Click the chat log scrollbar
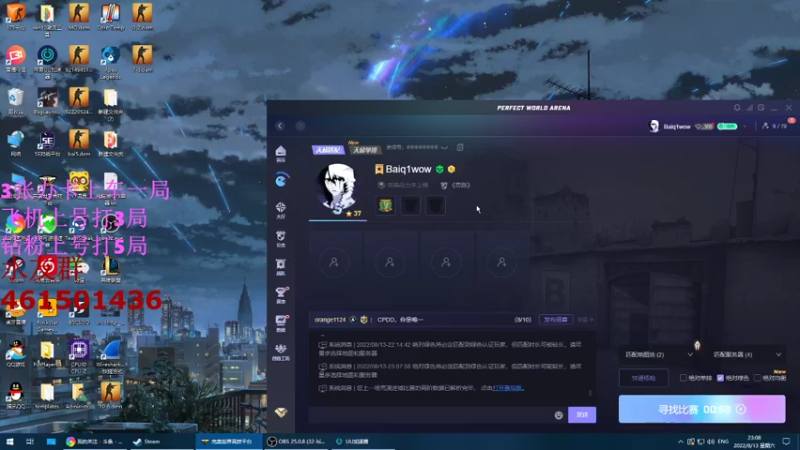Image resolution: width=800 pixels, height=450 pixels. [x=590, y=393]
